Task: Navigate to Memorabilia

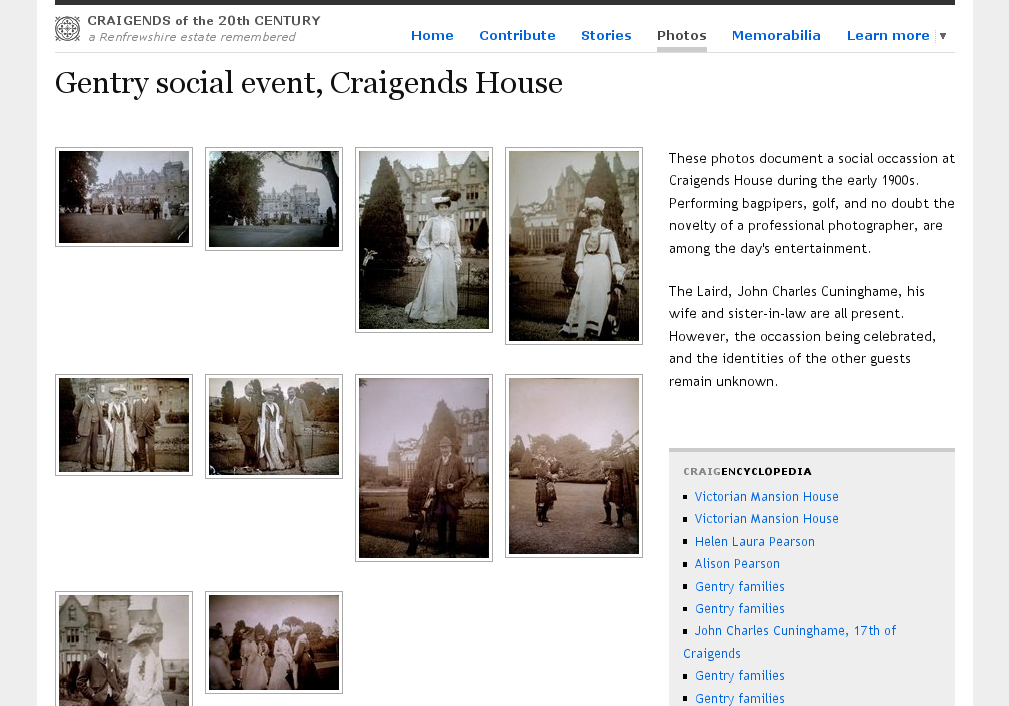Action: (776, 36)
